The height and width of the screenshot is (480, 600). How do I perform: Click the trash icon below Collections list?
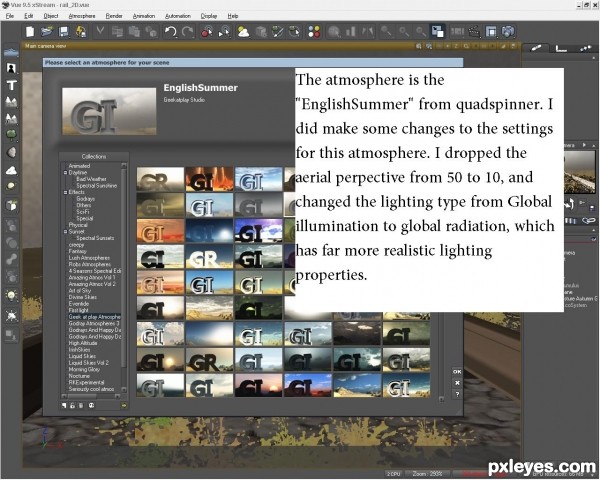(x=81, y=405)
